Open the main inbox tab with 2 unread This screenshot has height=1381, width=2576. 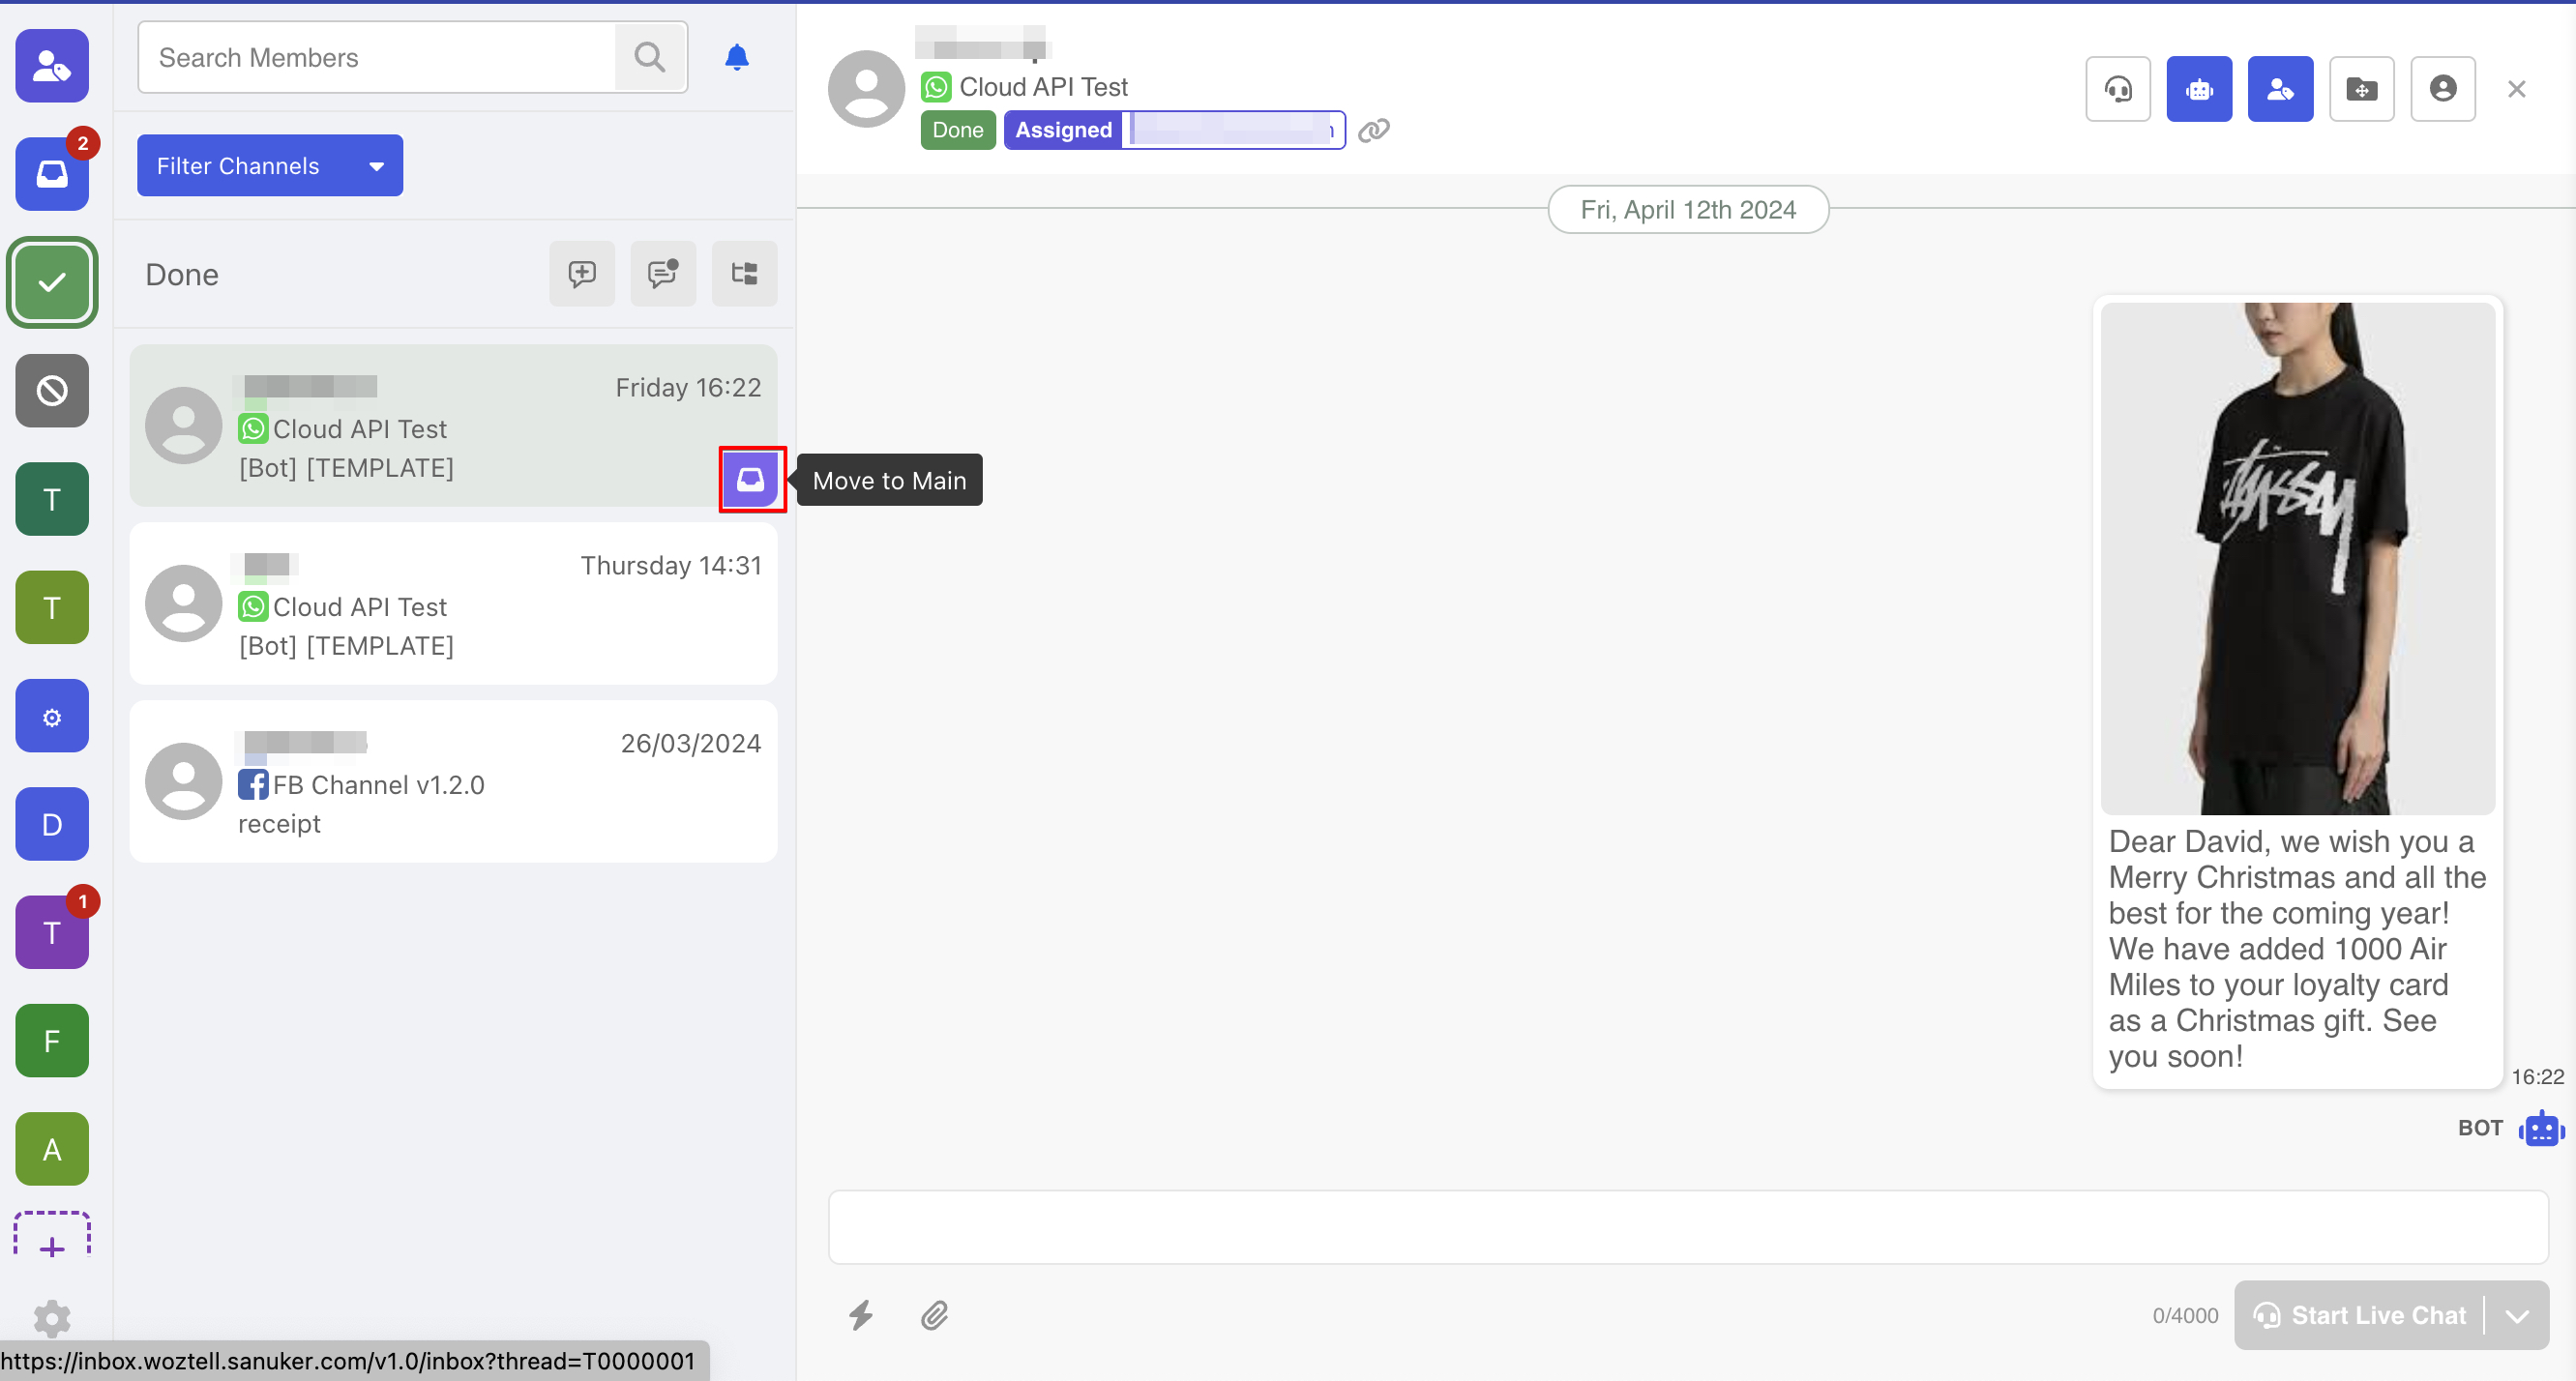pyautogui.click(x=52, y=174)
